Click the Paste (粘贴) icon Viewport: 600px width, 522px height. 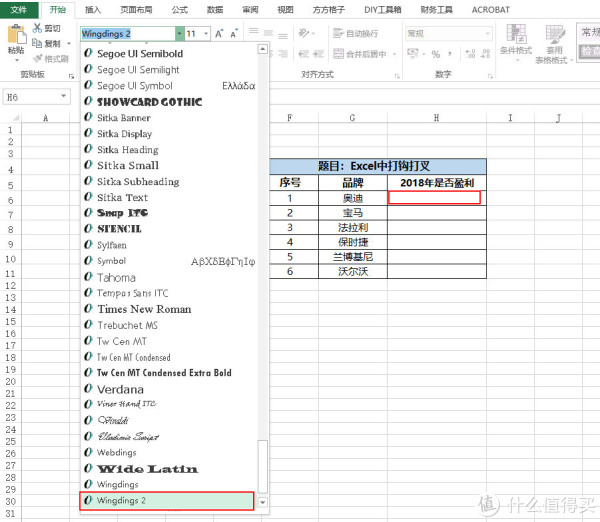pos(17,35)
